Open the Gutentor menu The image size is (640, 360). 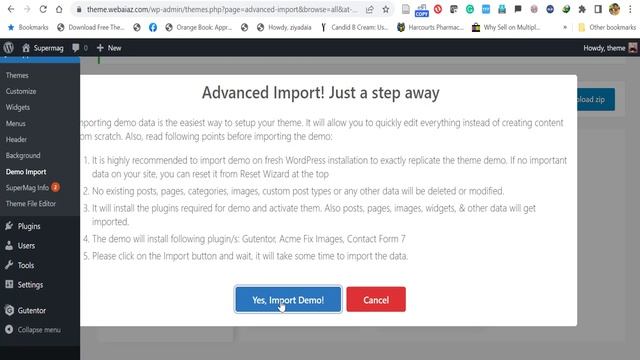pyautogui.click(x=26, y=310)
